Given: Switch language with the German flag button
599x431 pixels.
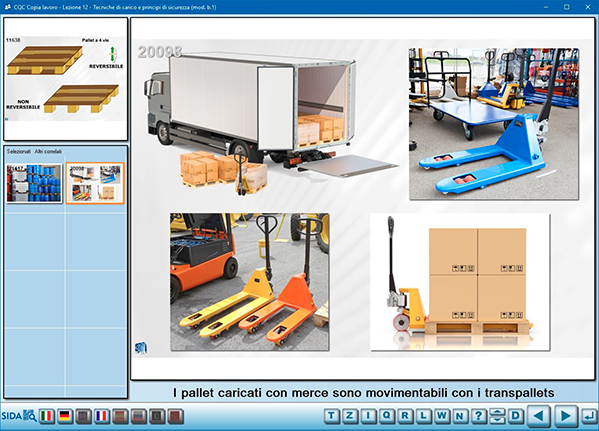Looking at the screenshot, I should pyautogui.click(x=65, y=416).
